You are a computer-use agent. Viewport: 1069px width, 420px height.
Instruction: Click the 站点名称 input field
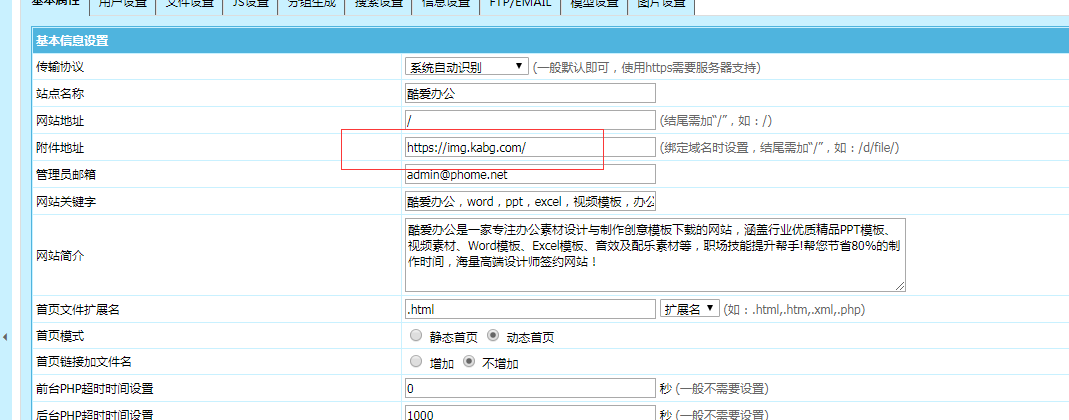pyautogui.click(x=529, y=93)
